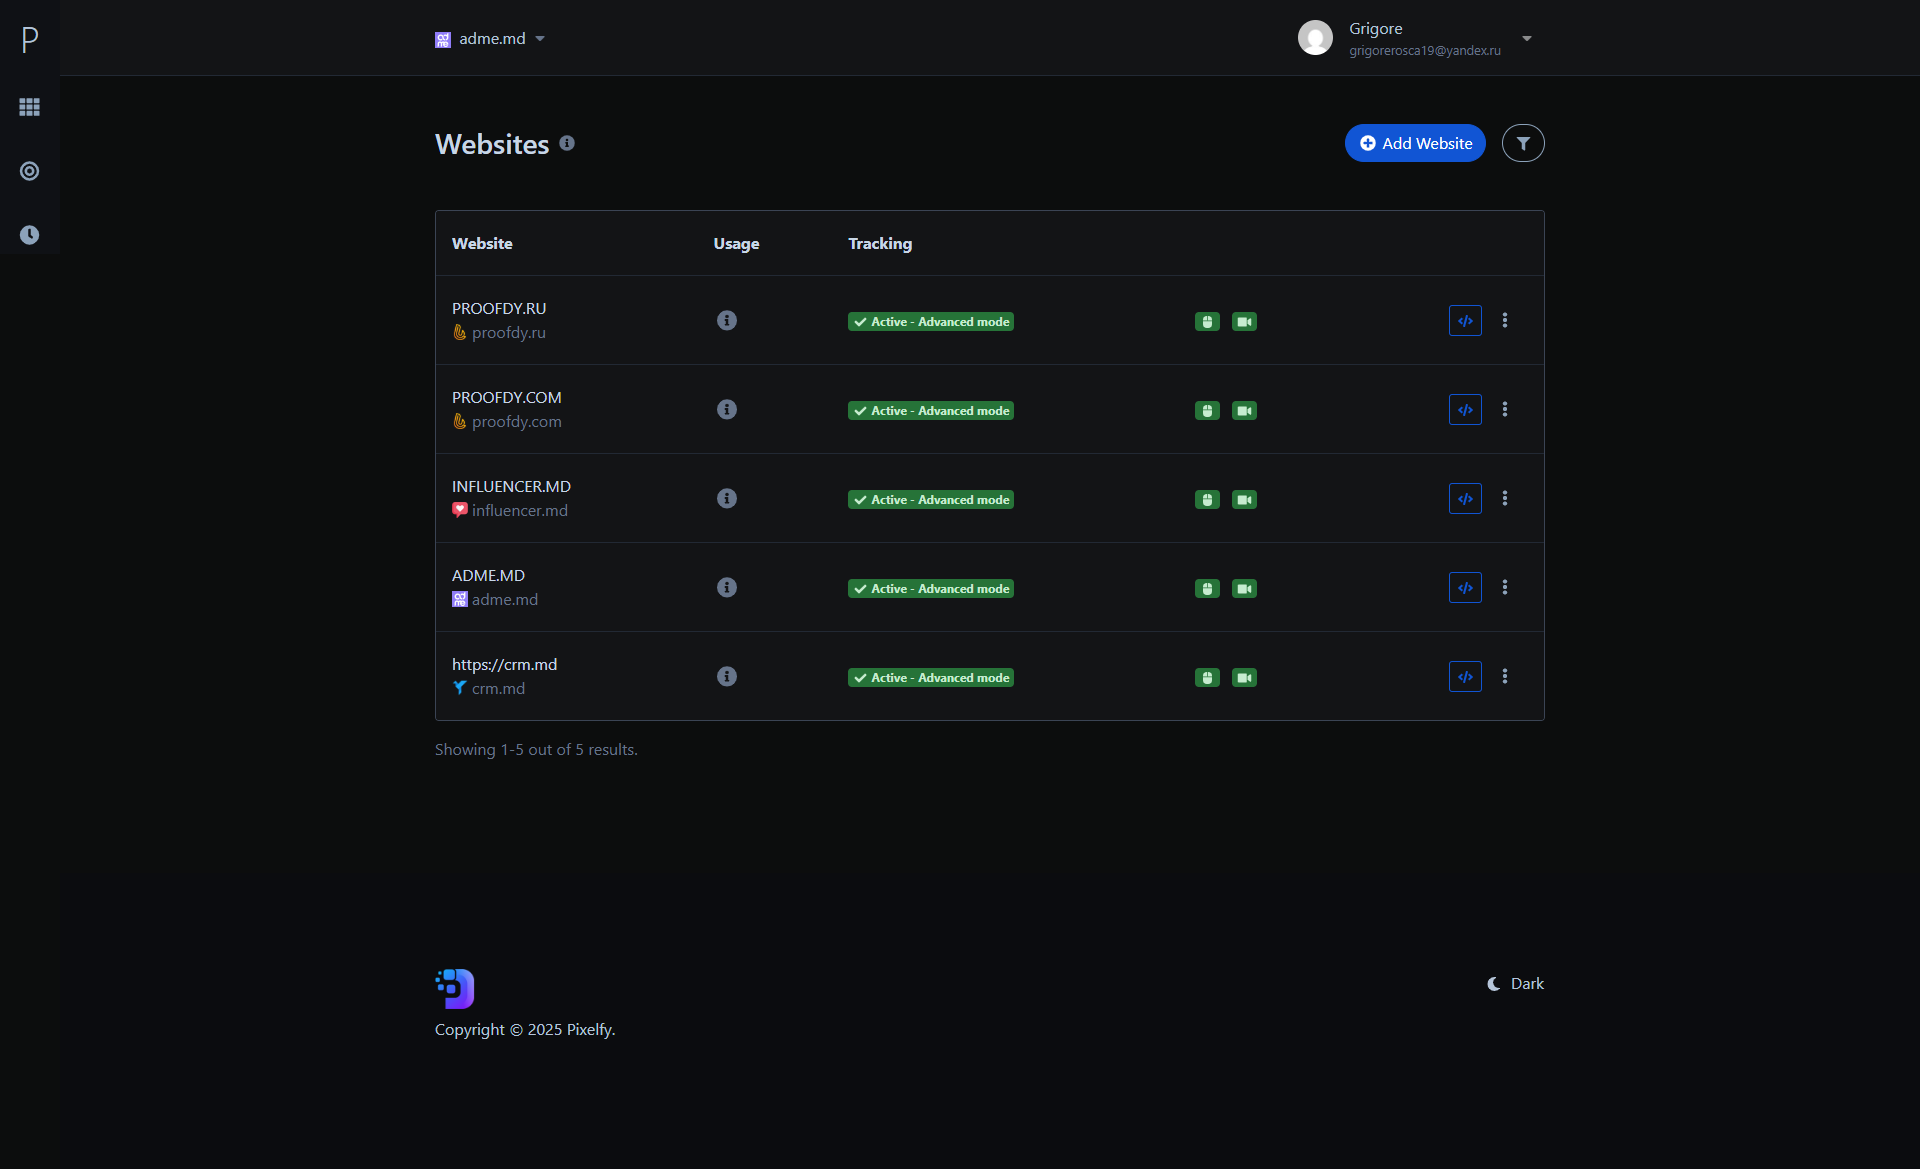Open the target circle icon in the sidebar

click(x=30, y=171)
